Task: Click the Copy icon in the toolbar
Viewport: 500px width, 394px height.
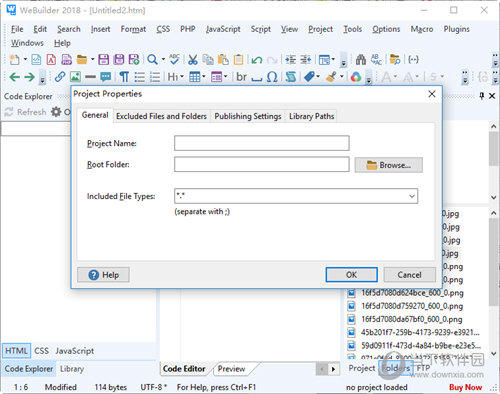Action: [x=208, y=60]
